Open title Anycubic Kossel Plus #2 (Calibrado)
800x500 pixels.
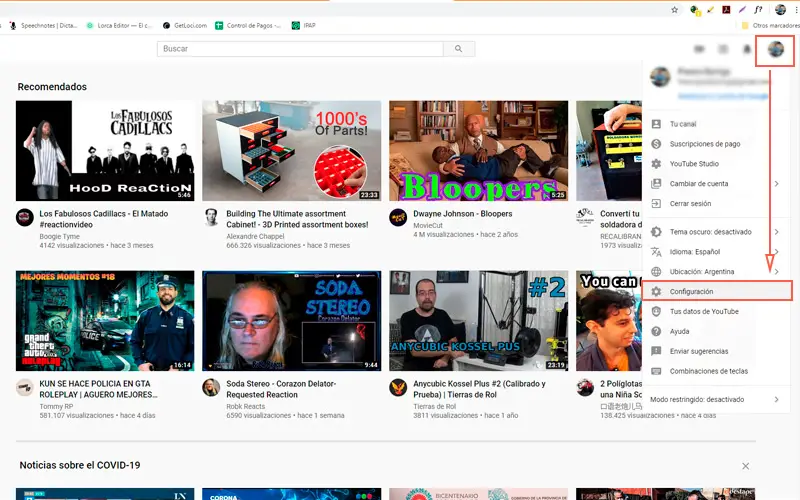click(479, 389)
